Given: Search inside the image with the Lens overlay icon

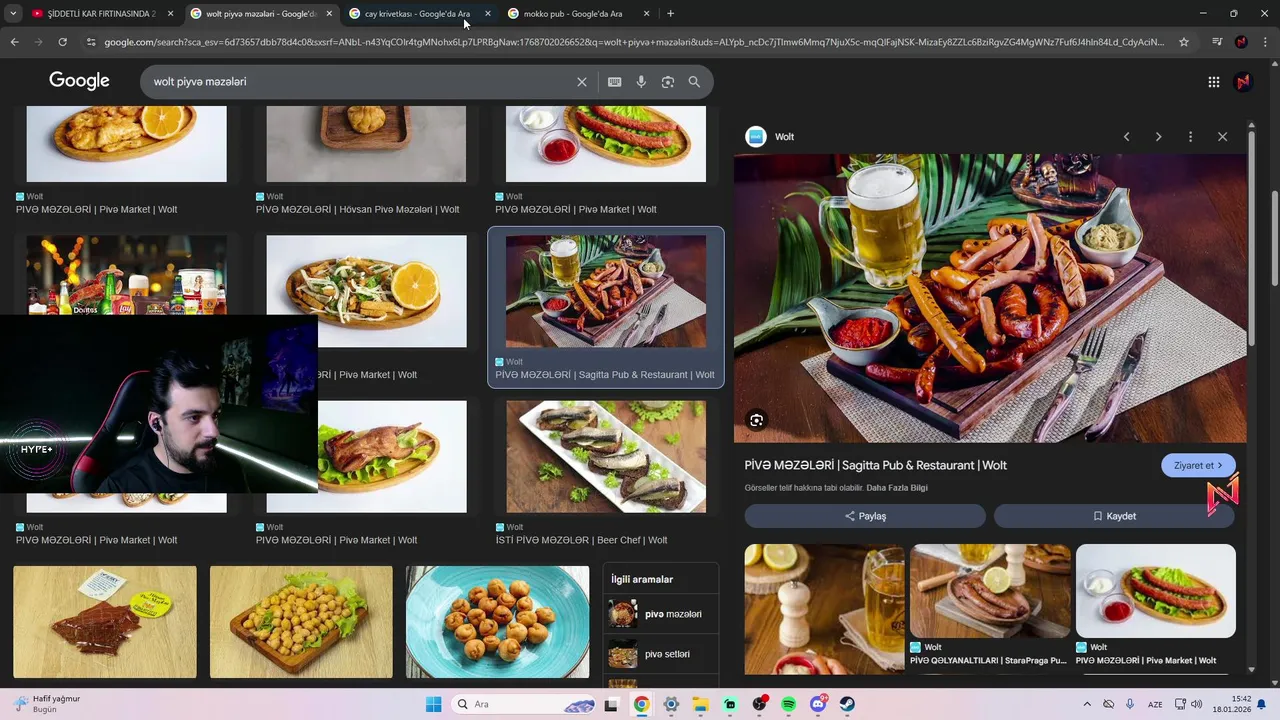Looking at the screenshot, I should (757, 421).
